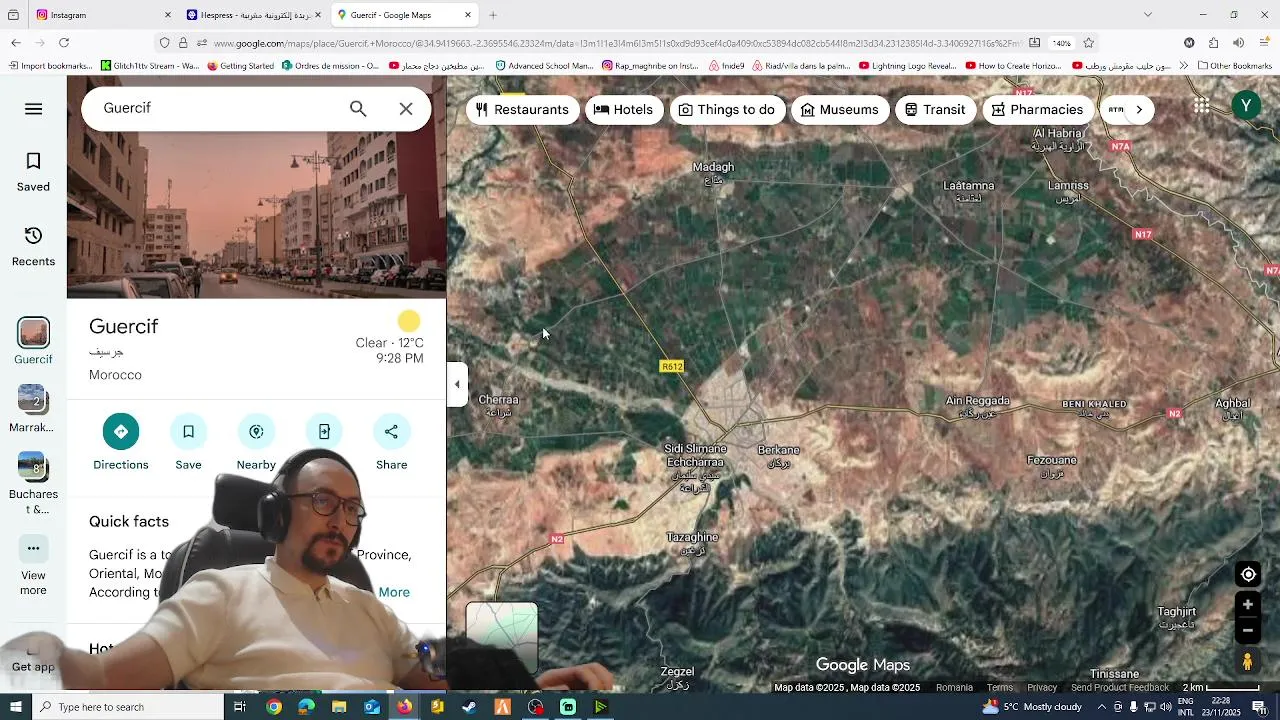Bookmark this page with the star icon

click(1089, 43)
